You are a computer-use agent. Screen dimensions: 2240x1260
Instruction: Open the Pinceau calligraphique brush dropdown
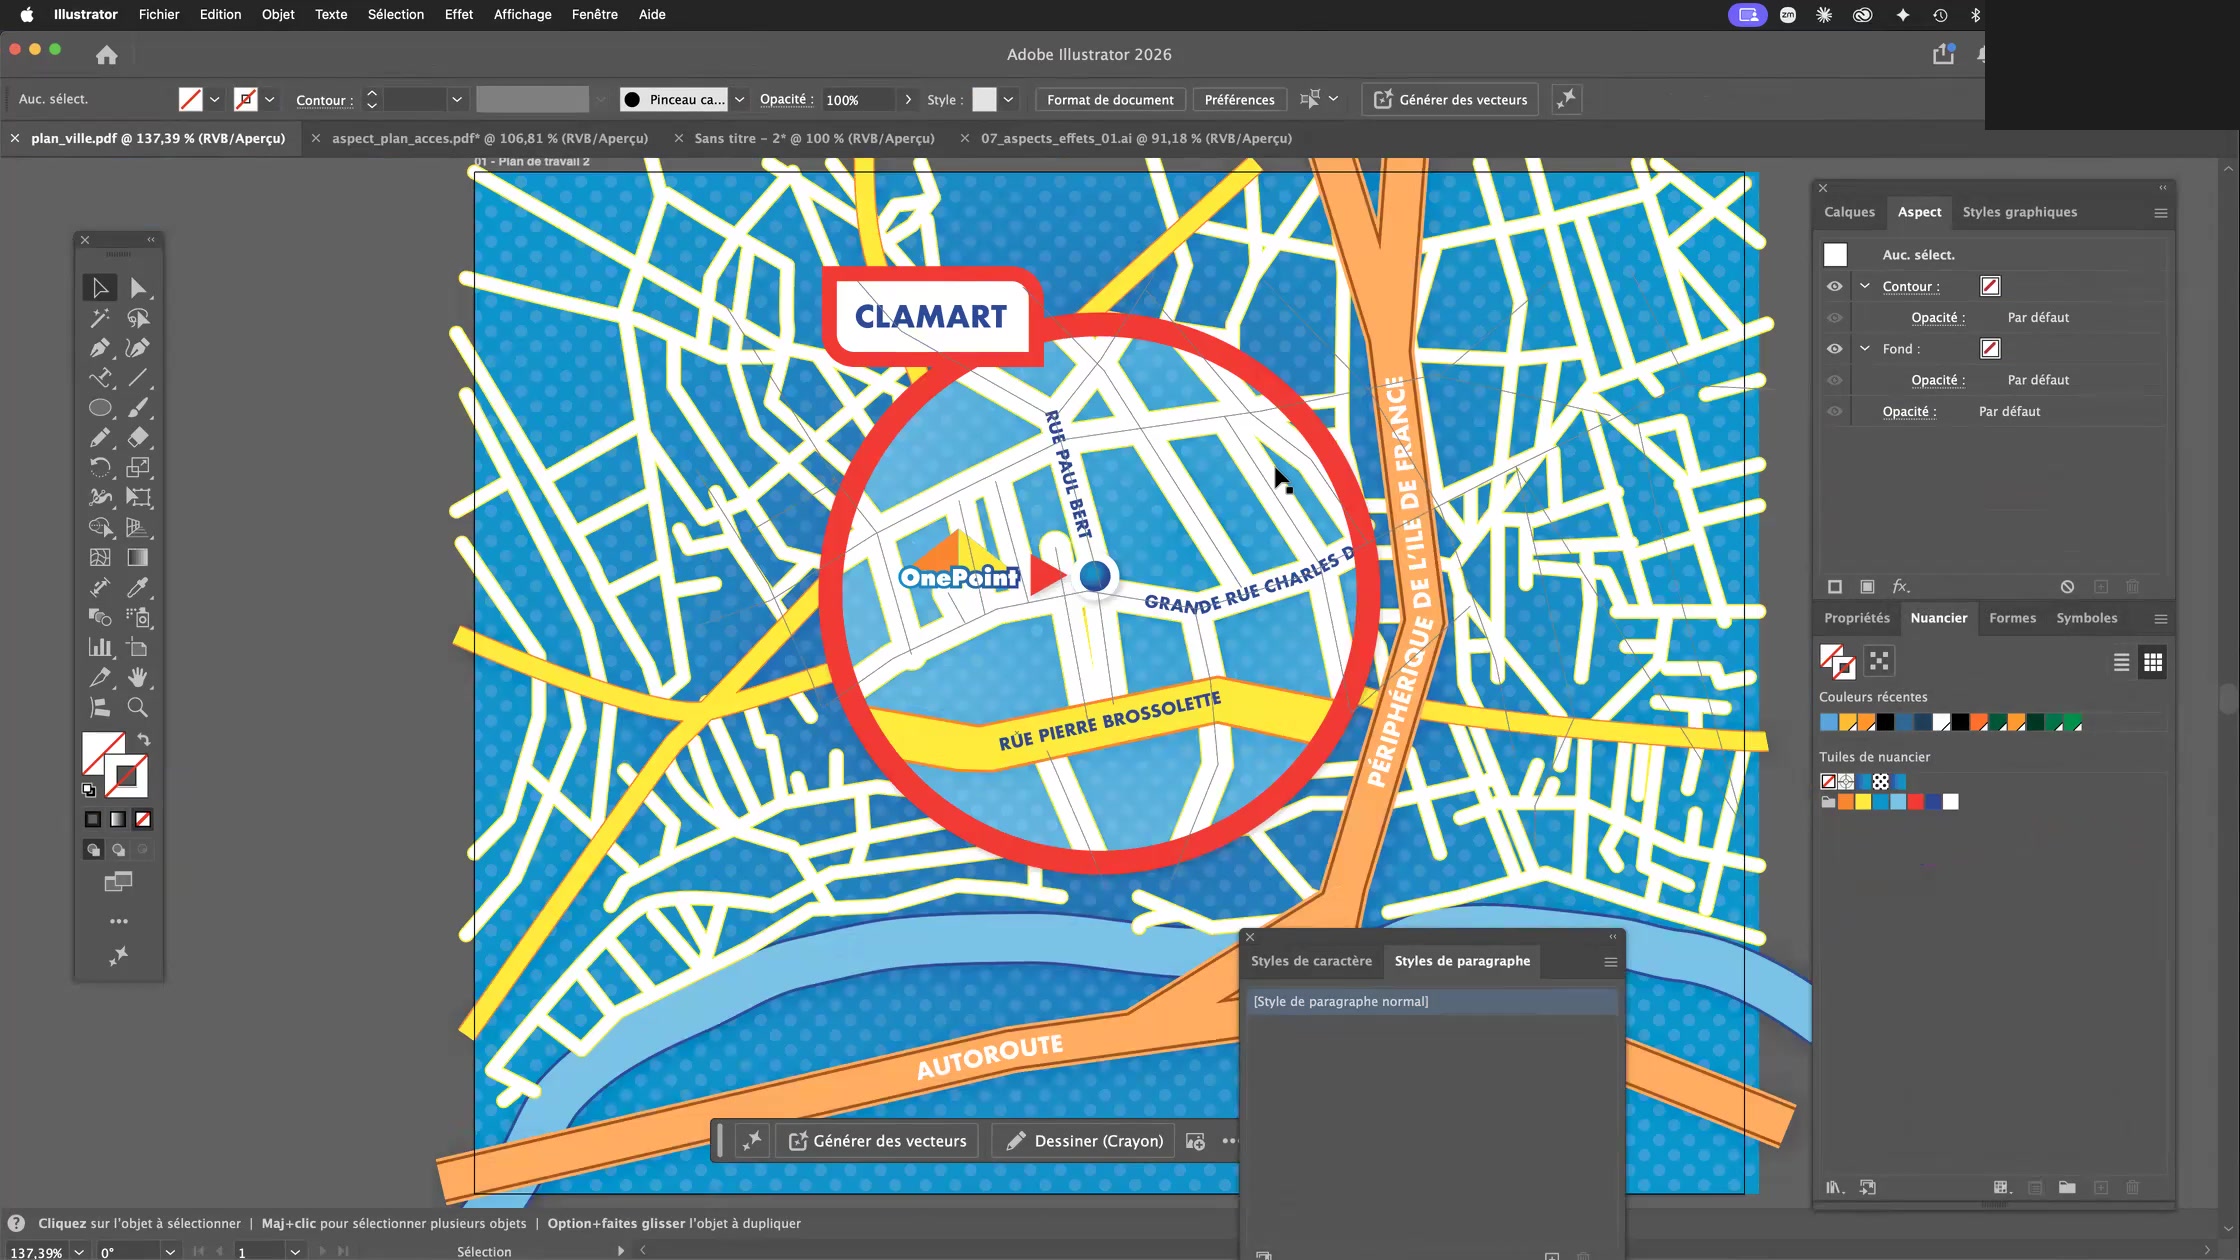coord(740,100)
